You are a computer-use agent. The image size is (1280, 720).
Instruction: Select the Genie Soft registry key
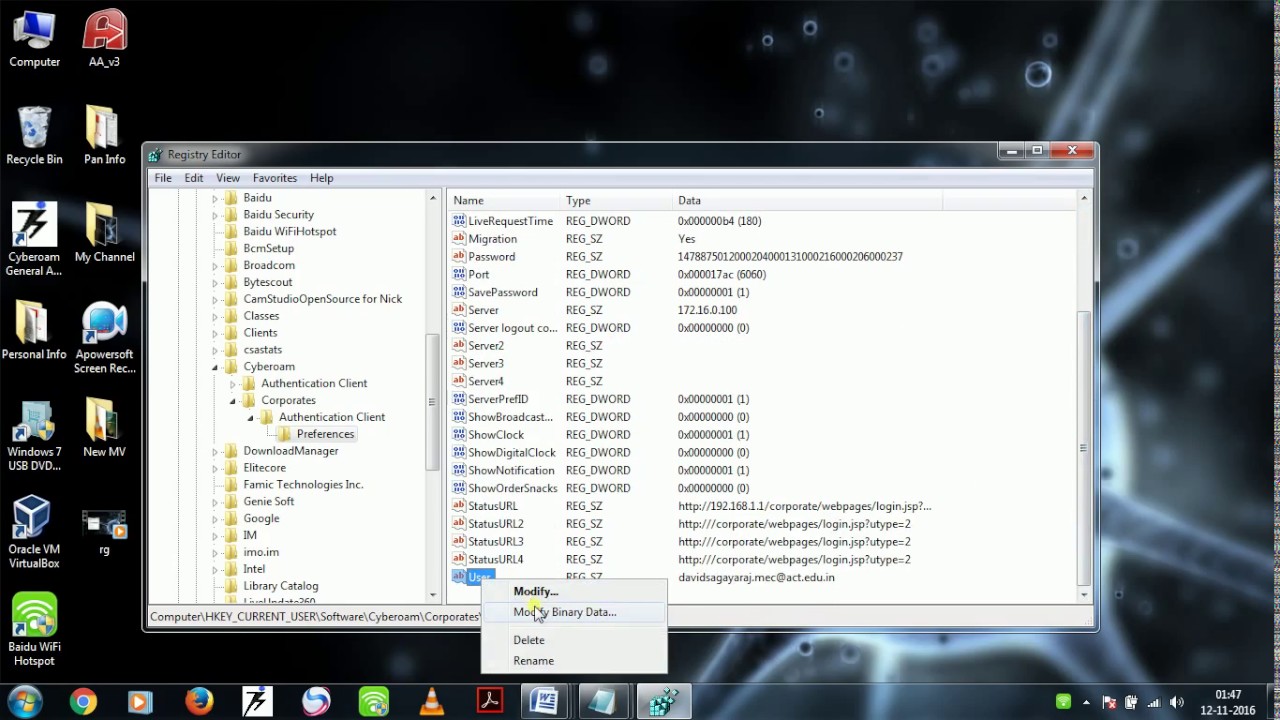268,501
